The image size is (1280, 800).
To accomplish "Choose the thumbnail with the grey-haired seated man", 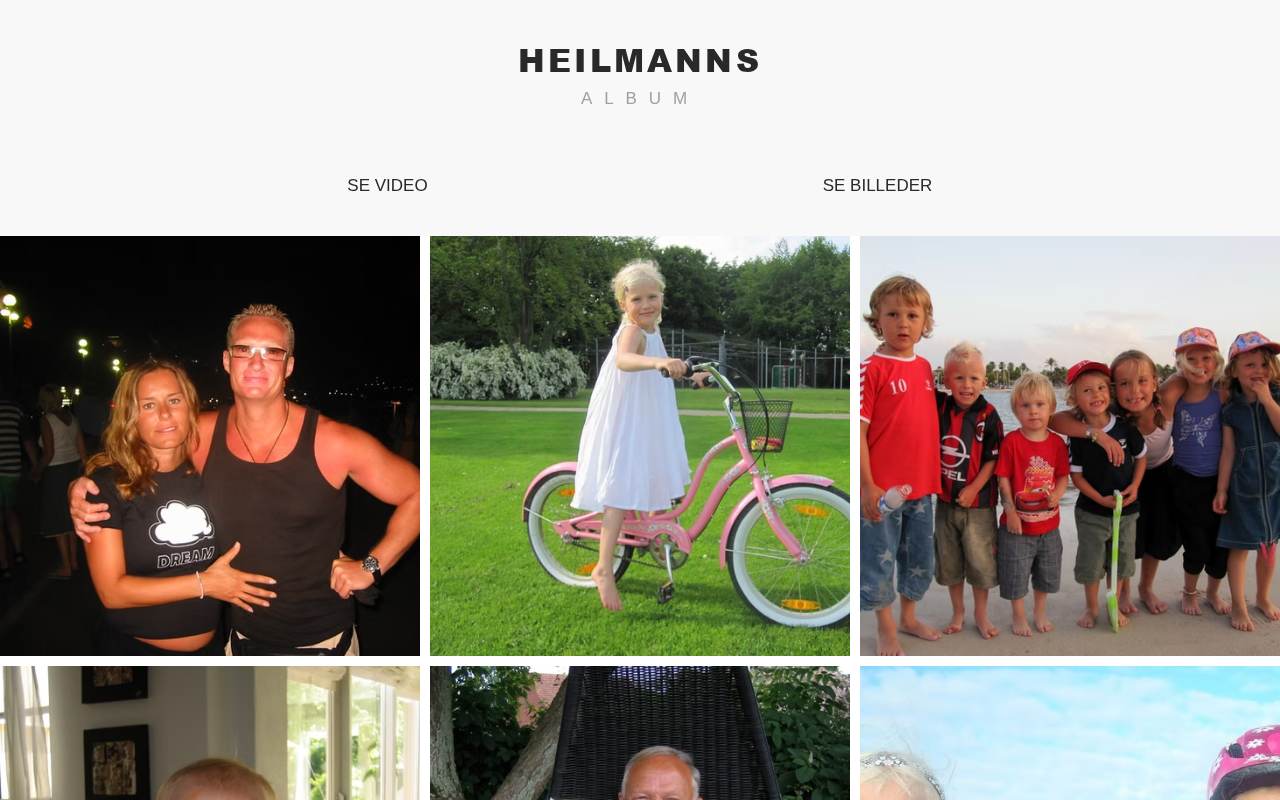I will [x=640, y=733].
